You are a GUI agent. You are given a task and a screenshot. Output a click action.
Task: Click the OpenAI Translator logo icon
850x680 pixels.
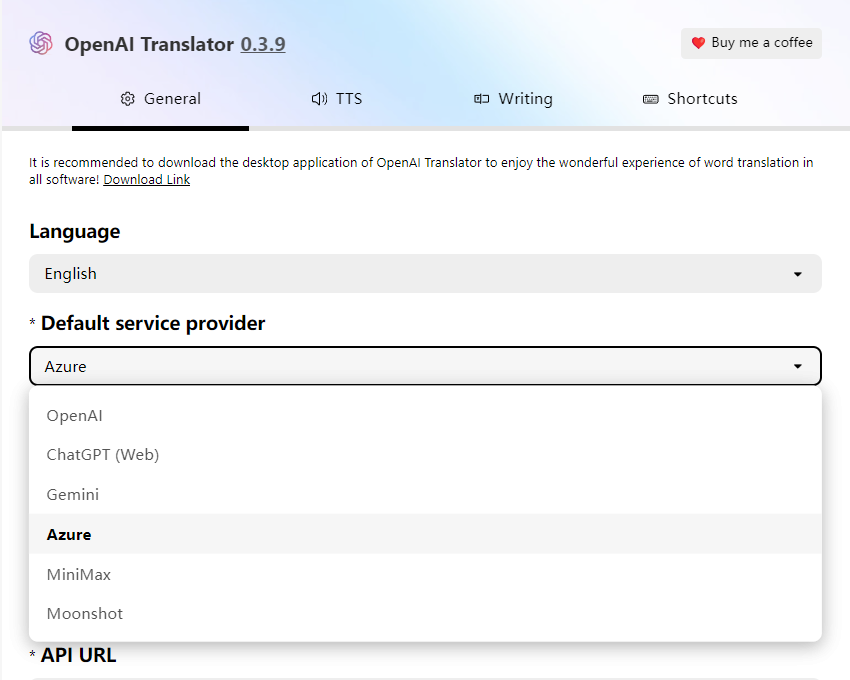coord(41,43)
